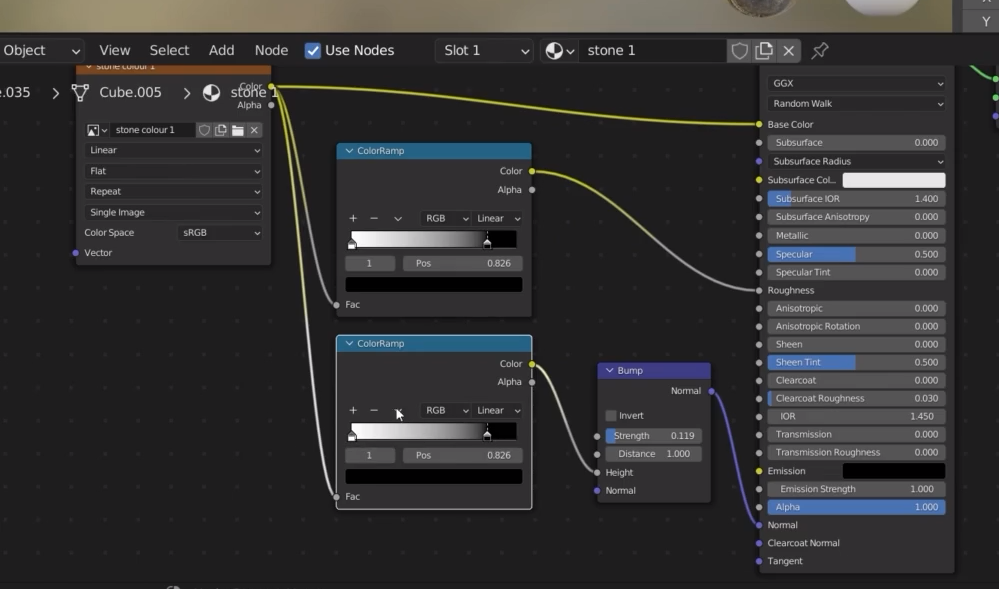Click the Height input socket on Bump node

(597, 472)
